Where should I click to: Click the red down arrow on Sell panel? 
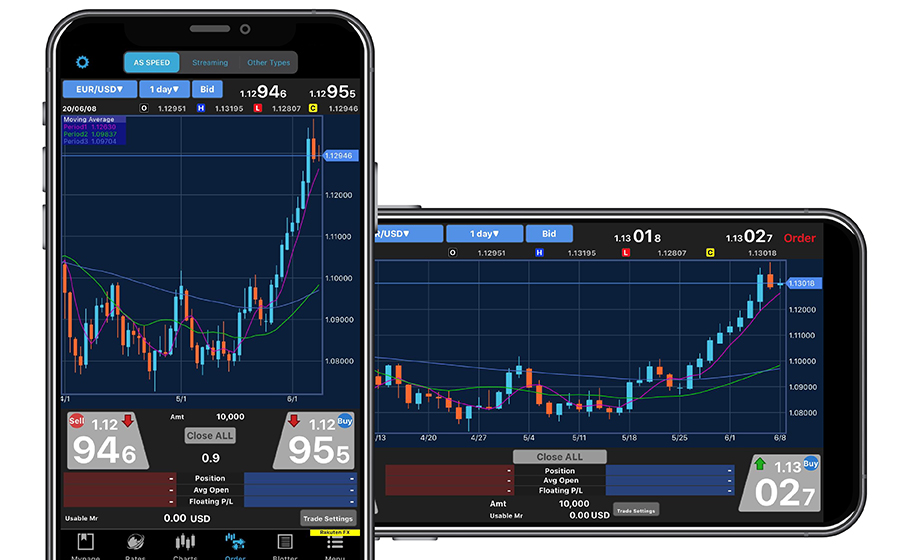[127, 421]
